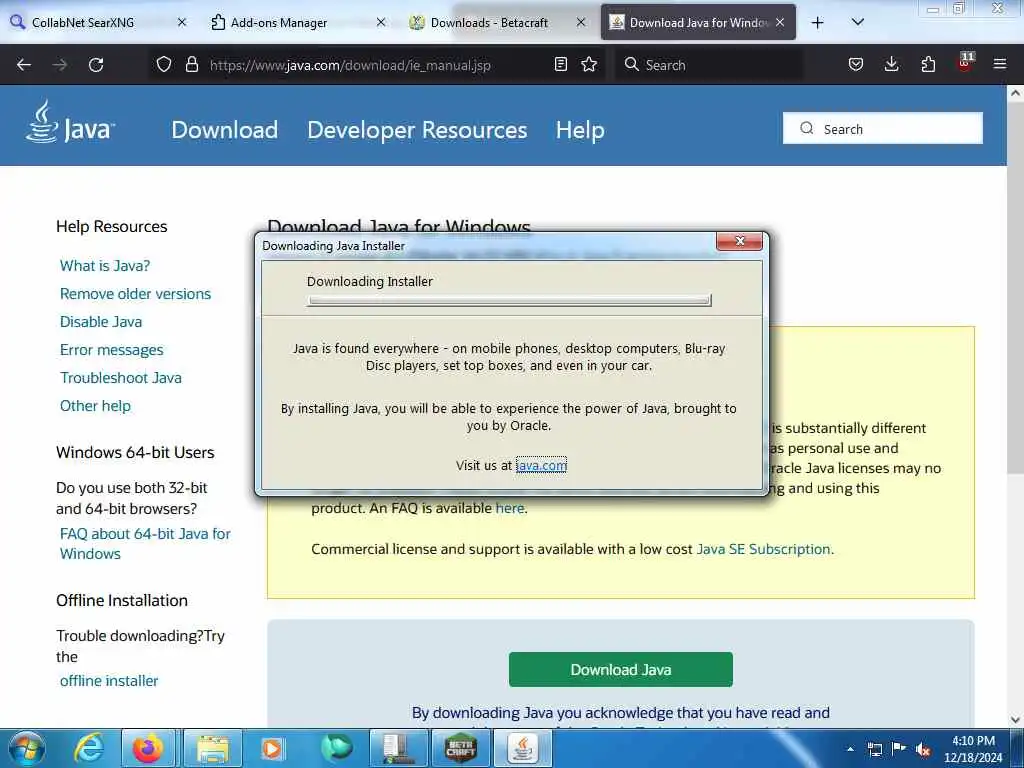
Task: Click the Downloading Installer progress bar
Action: click(x=509, y=300)
